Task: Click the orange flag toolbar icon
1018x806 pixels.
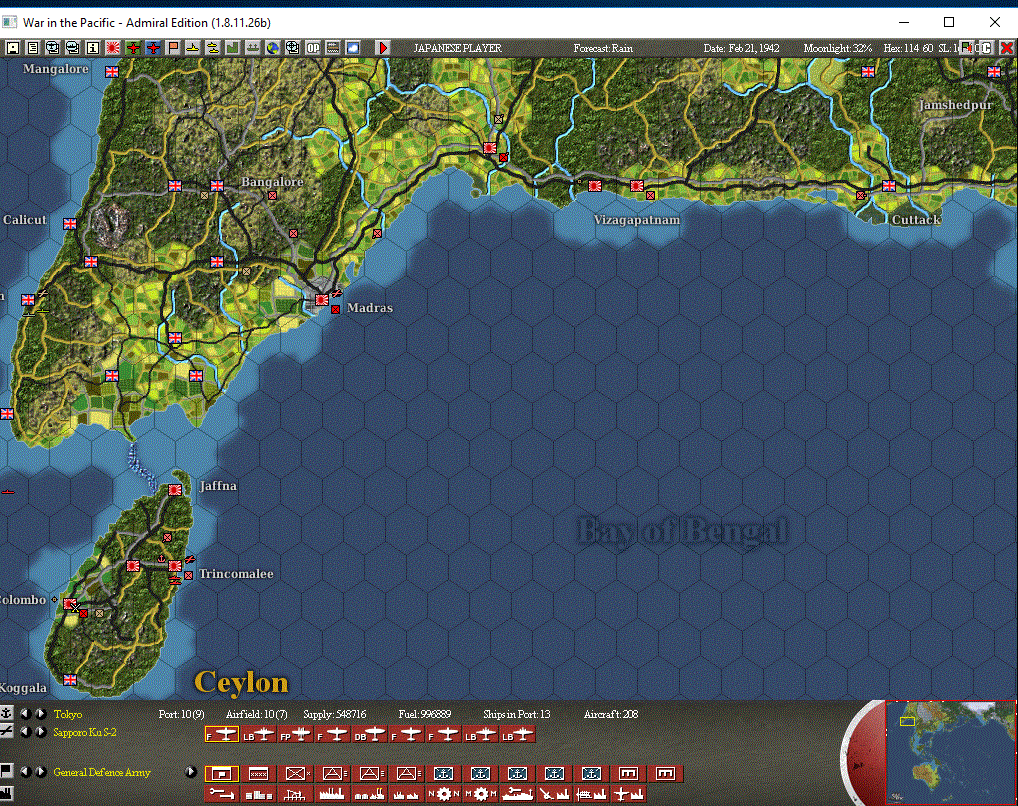Action: [173, 47]
